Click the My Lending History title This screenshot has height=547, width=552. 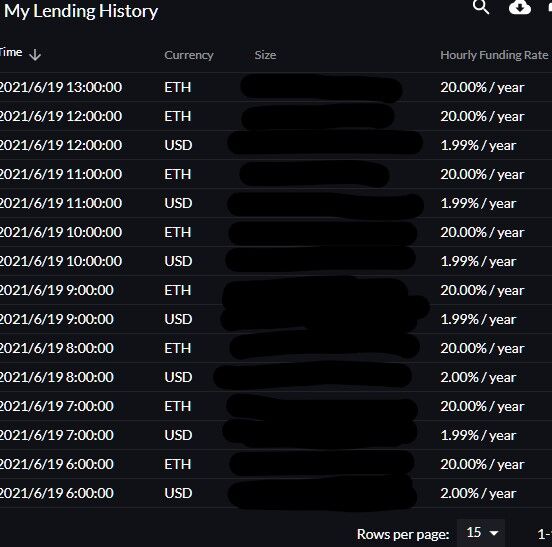click(x=81, y=11)
